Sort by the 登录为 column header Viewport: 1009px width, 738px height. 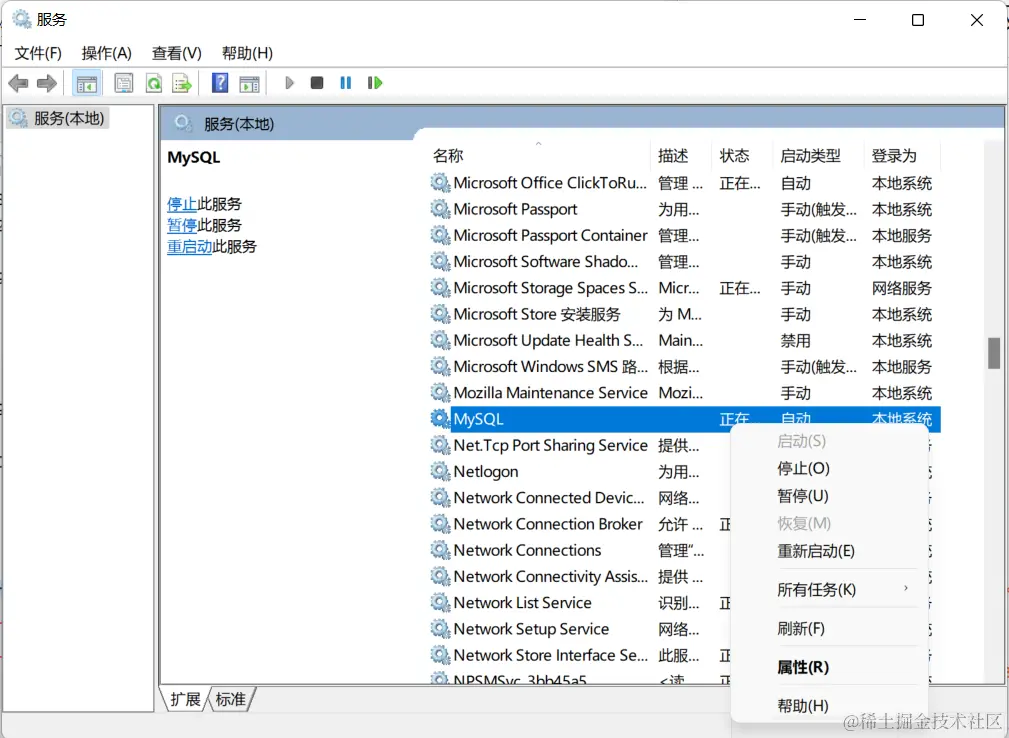901,155
